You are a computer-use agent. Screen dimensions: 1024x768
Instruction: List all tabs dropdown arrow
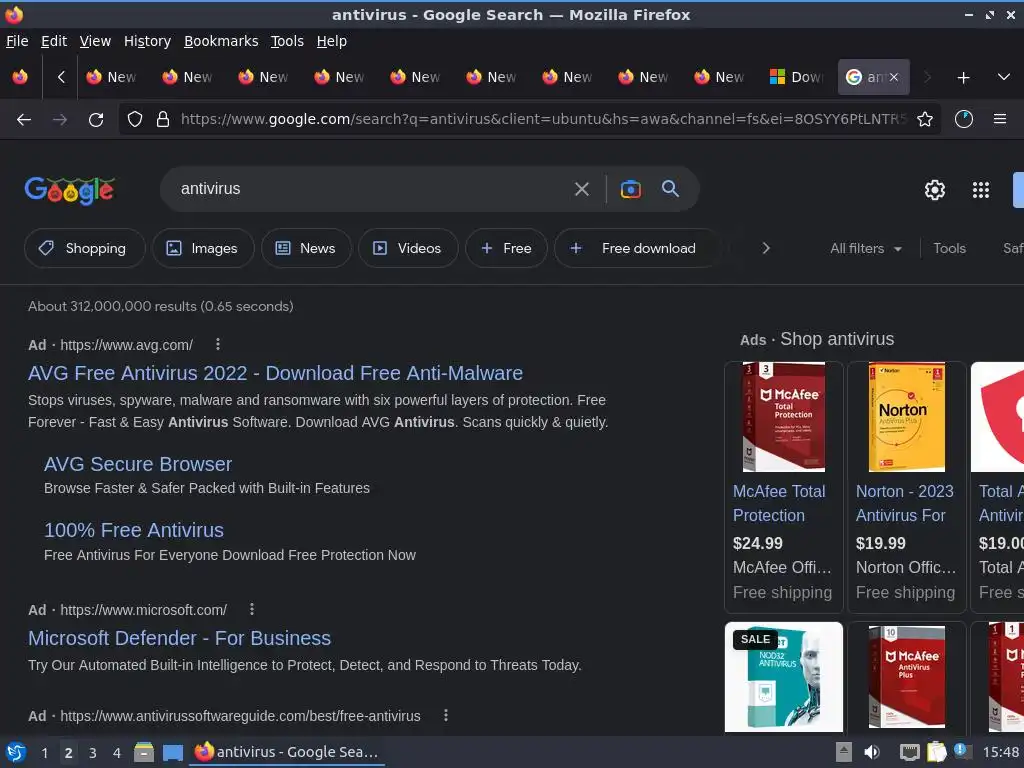[x=1004, y=77]
